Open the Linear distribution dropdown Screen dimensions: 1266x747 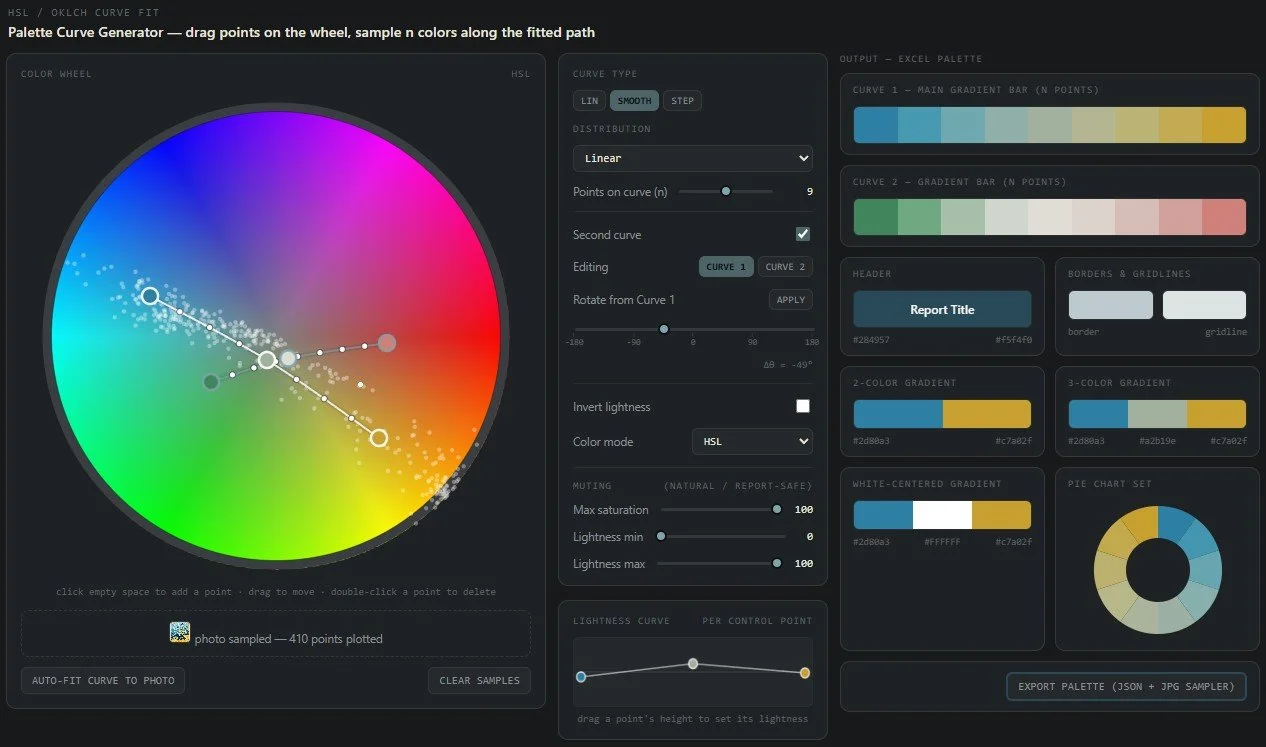tap(693, 158)
